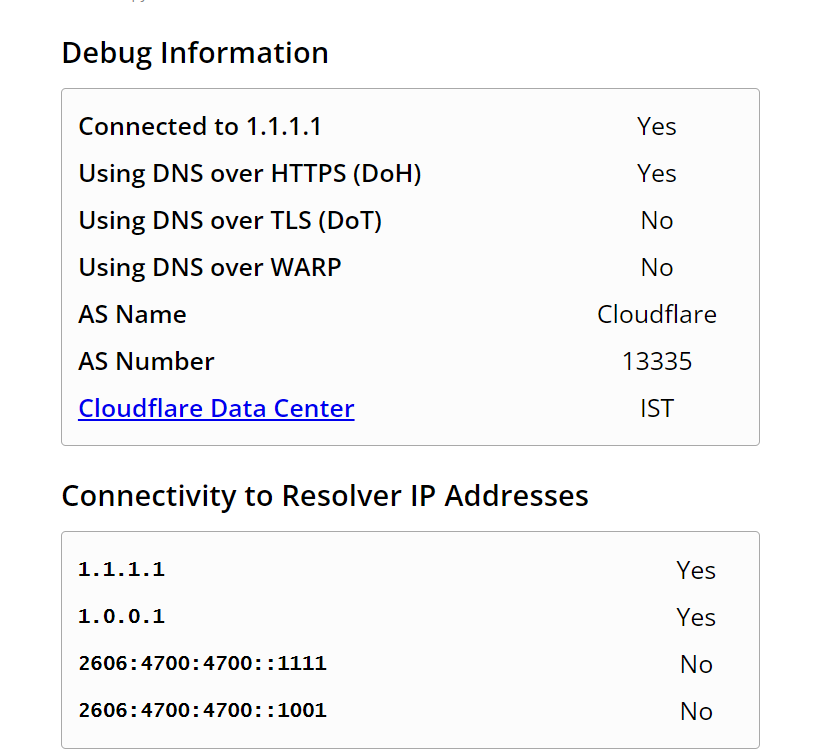Image resolution: width=817 pixels, height=755 pixels.
Task: Click the Yes value for Connected to 1.1.1.1
Action: coord(657,127)
